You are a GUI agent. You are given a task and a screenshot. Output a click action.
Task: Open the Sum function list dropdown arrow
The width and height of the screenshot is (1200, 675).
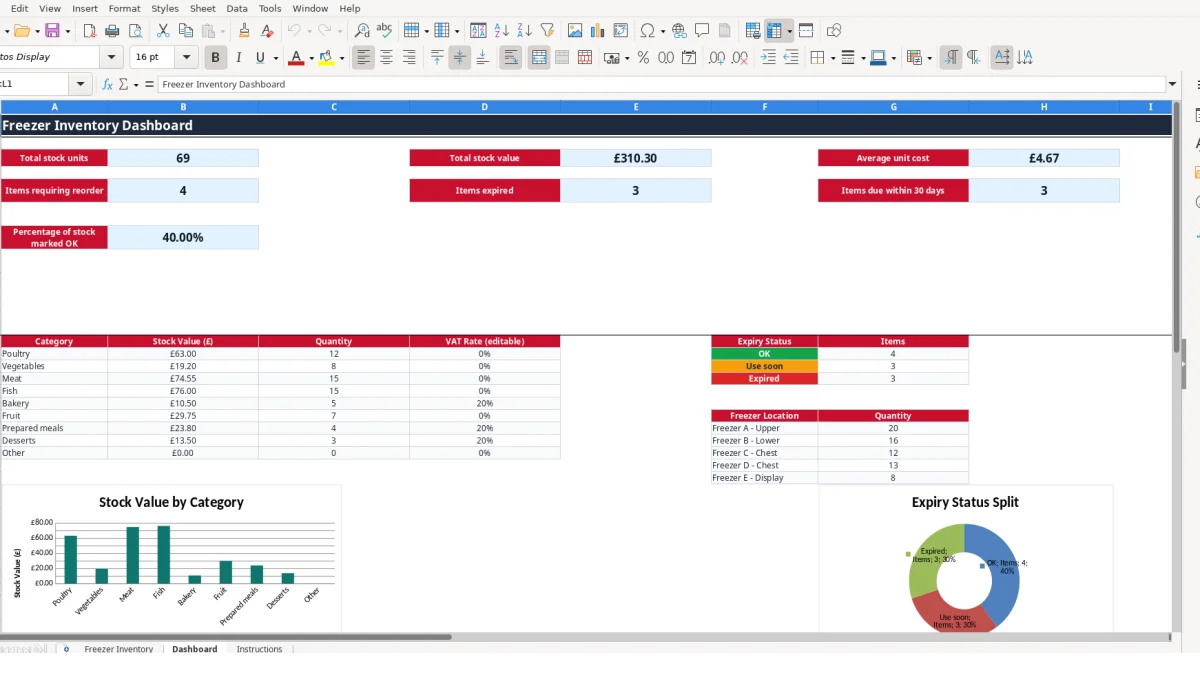coord(136,85)
